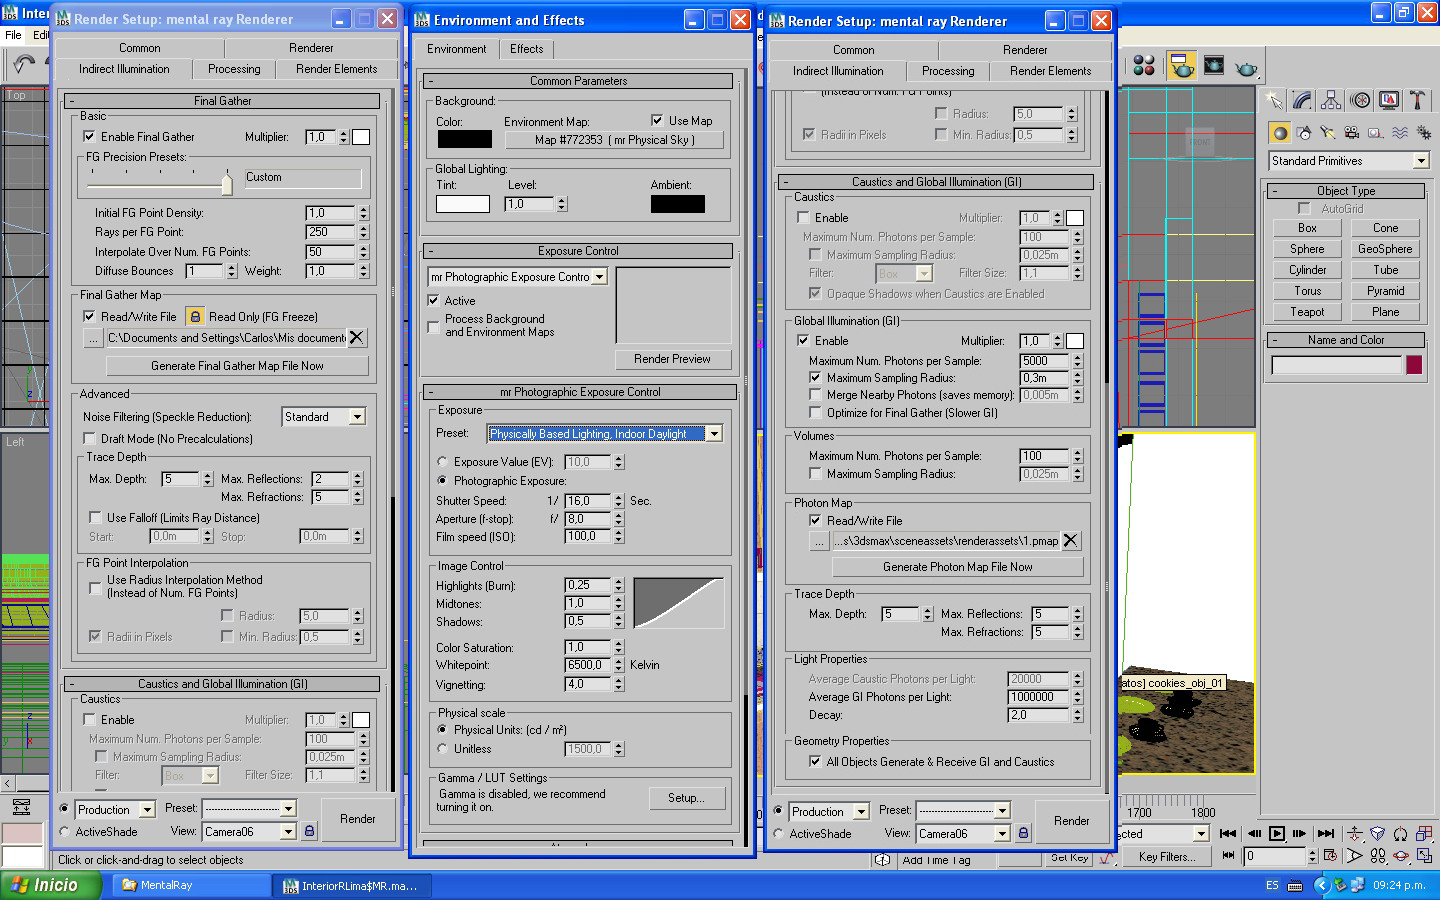Click Generate Photon Map File Now
The width and height of the screenshot is (1440, 900).
[x=957, y=567]
